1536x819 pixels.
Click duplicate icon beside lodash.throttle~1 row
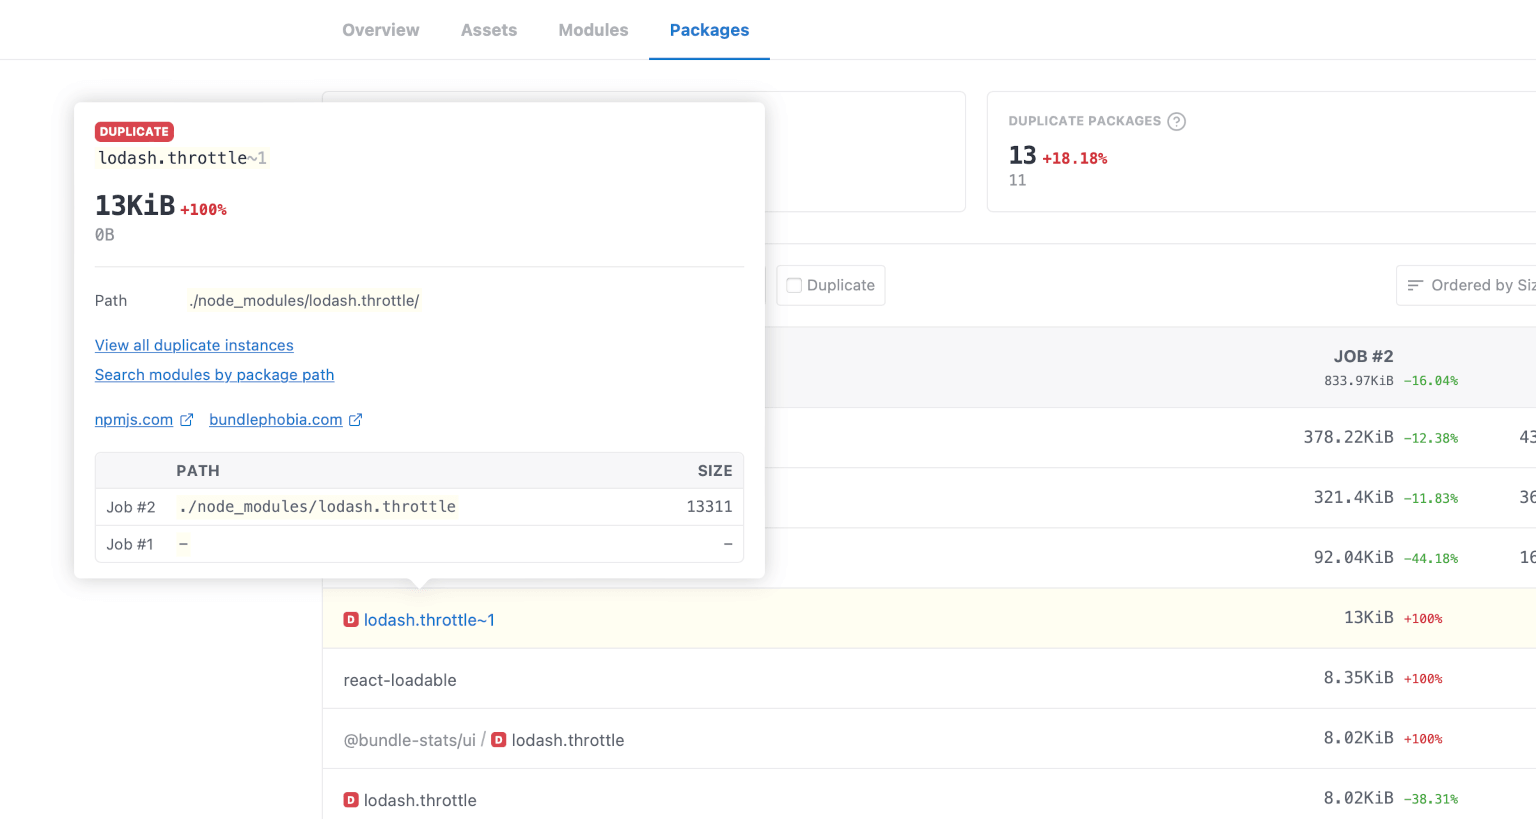[351, 620]
